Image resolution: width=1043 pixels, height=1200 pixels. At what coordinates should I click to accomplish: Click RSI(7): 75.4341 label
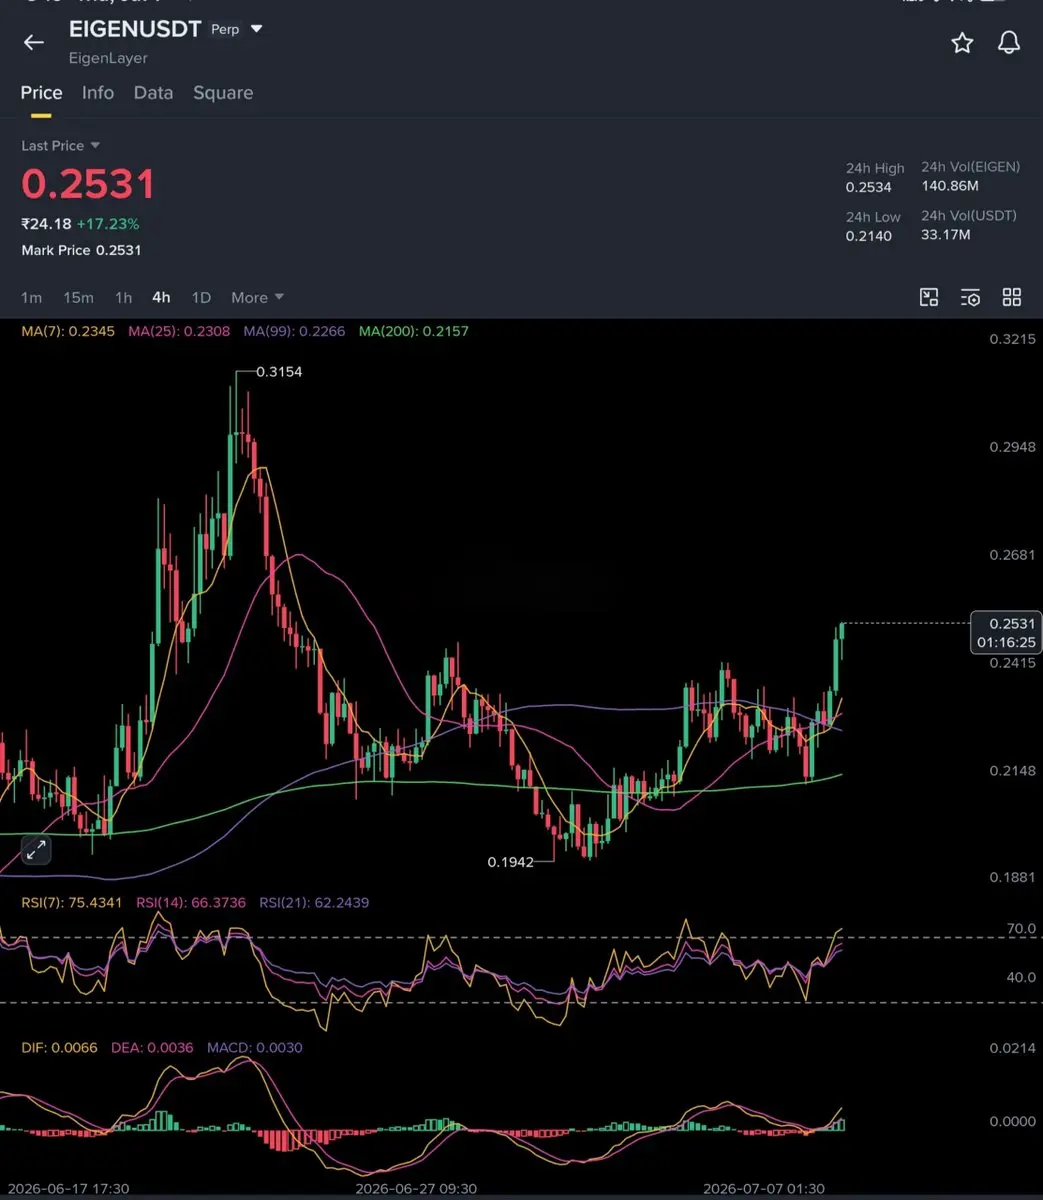click(x=72, y=902)
